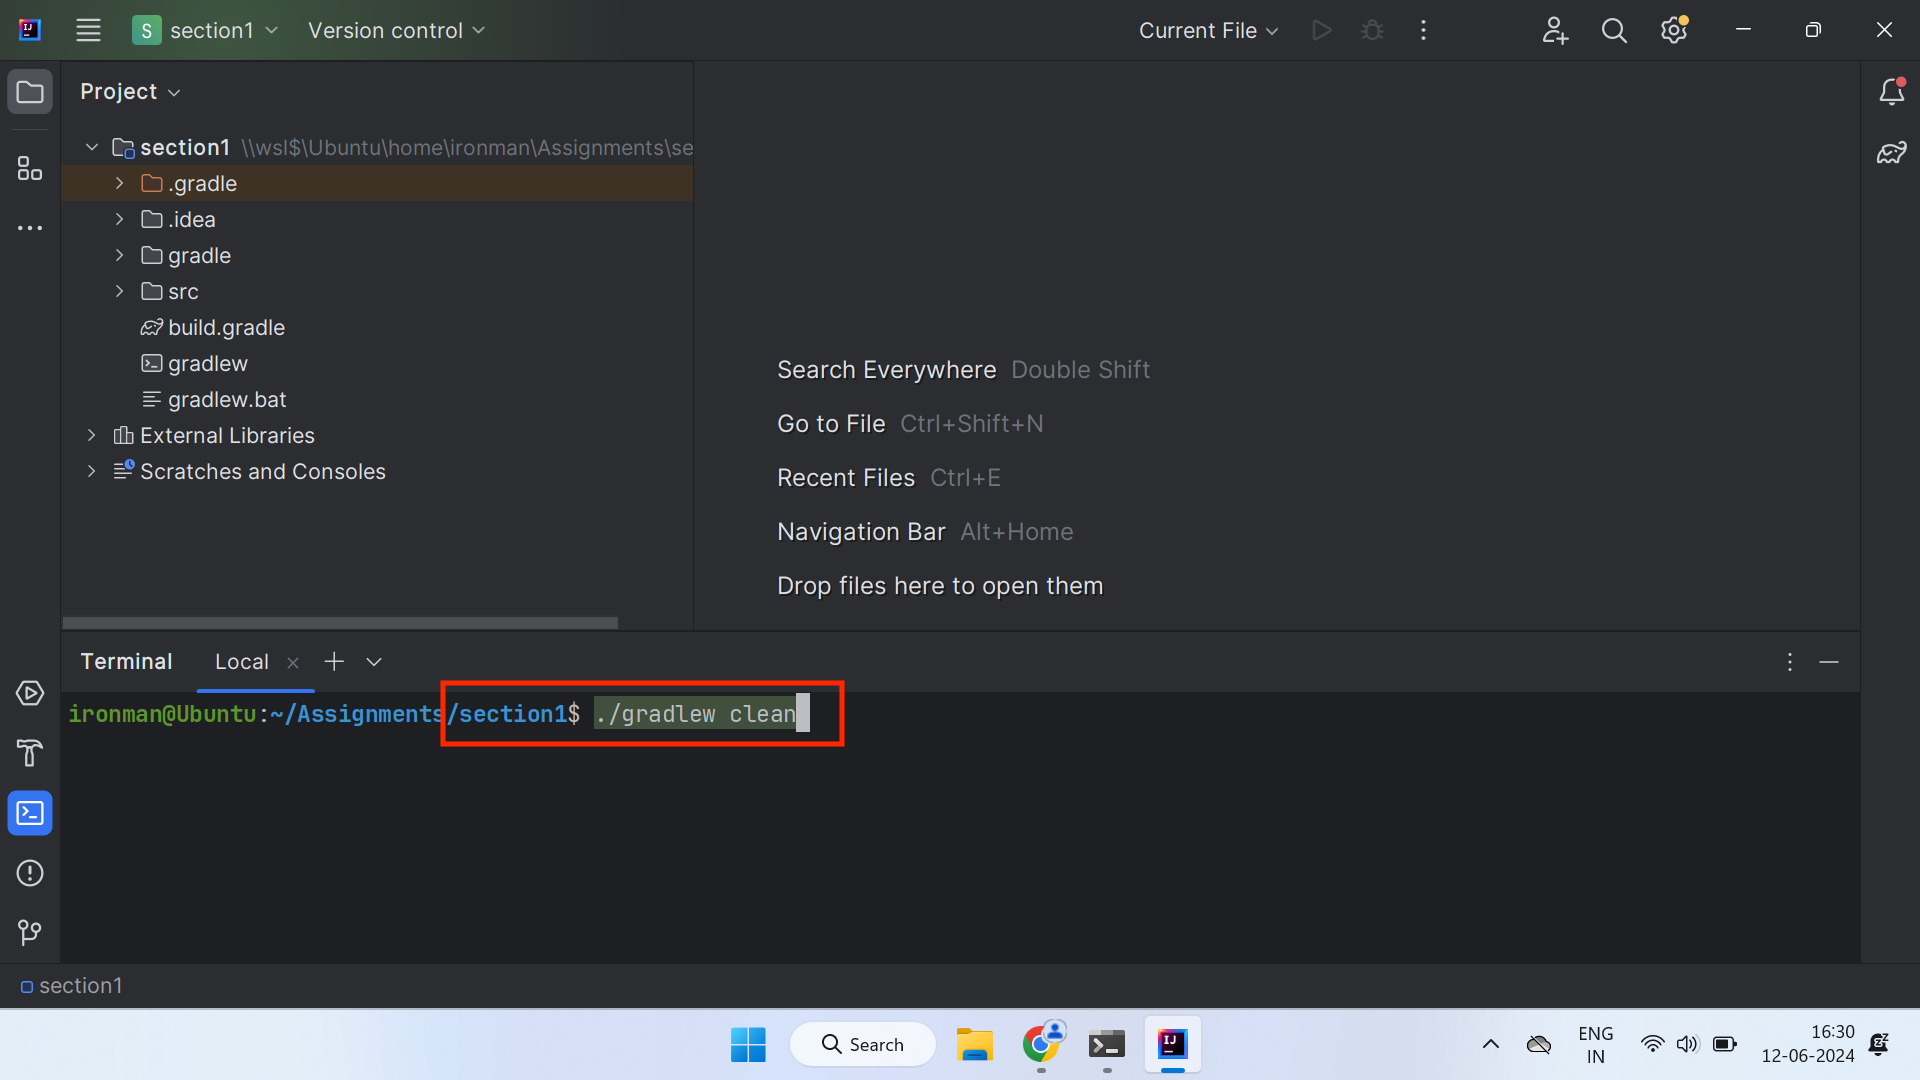Open the clock and date panel
This screenshot has height=1080, width=1920.
(x=1808, y=1044)
